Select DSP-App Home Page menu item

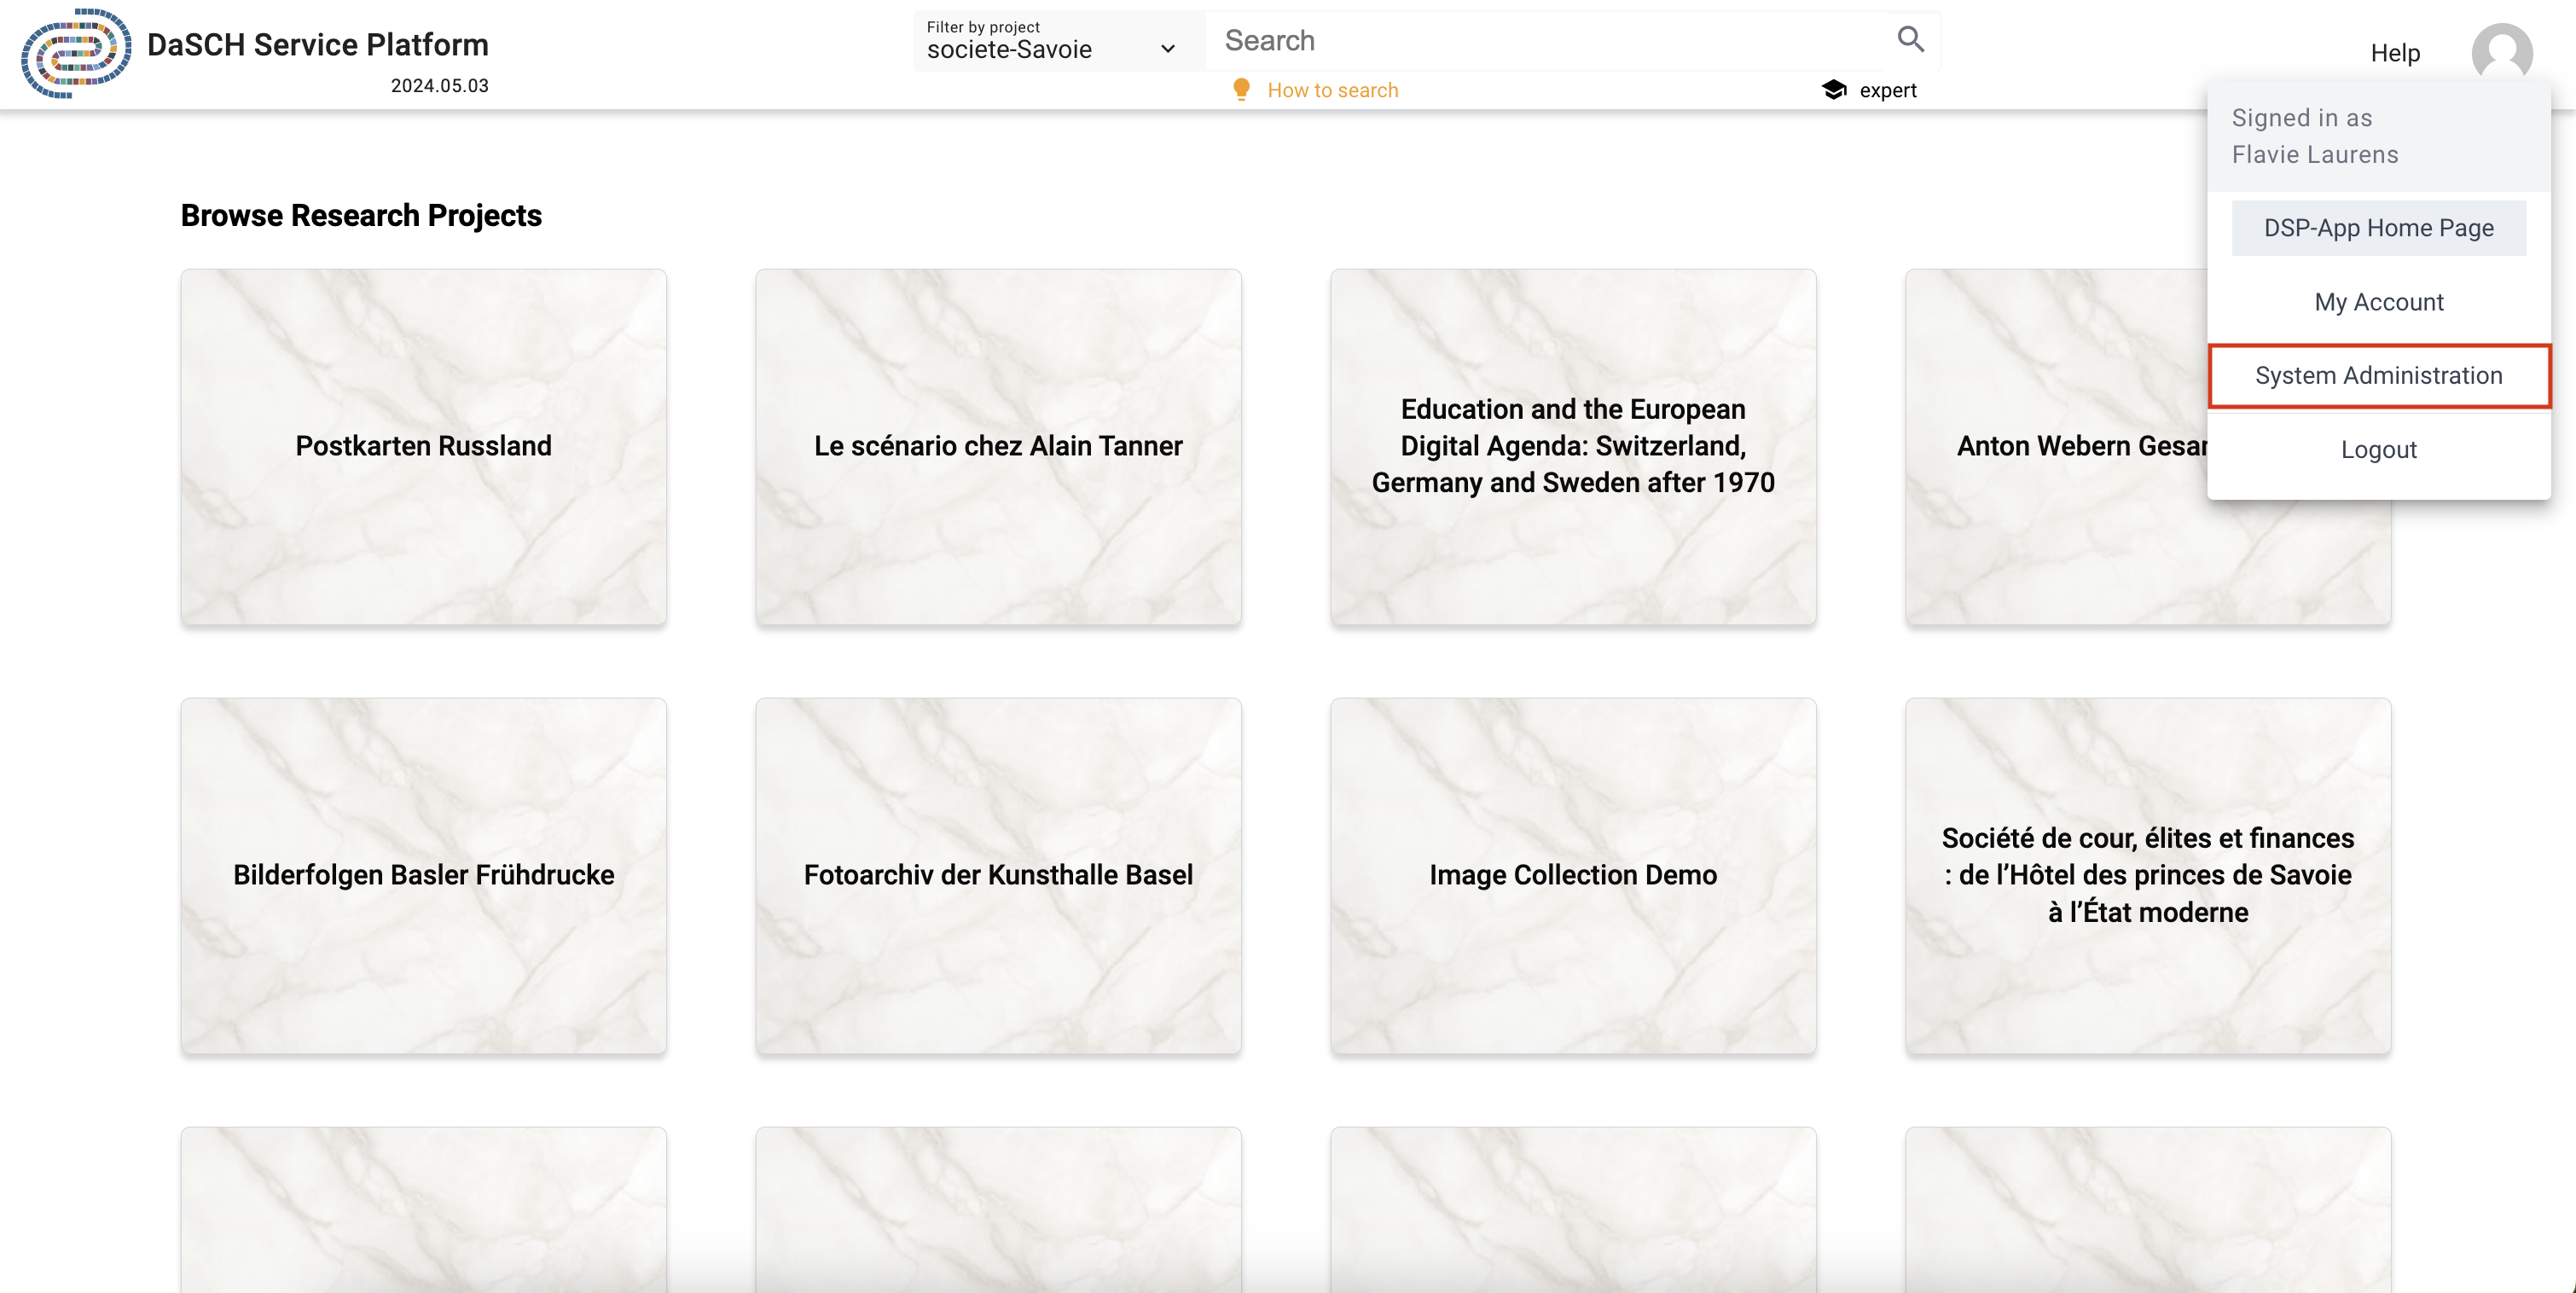pyautogui.click(x=2378, y=228)
